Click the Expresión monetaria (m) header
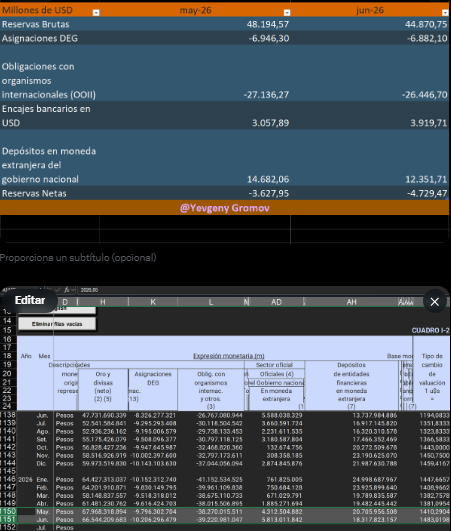Image resolution: width=451 pixels, height=531 pixels. 229,356
